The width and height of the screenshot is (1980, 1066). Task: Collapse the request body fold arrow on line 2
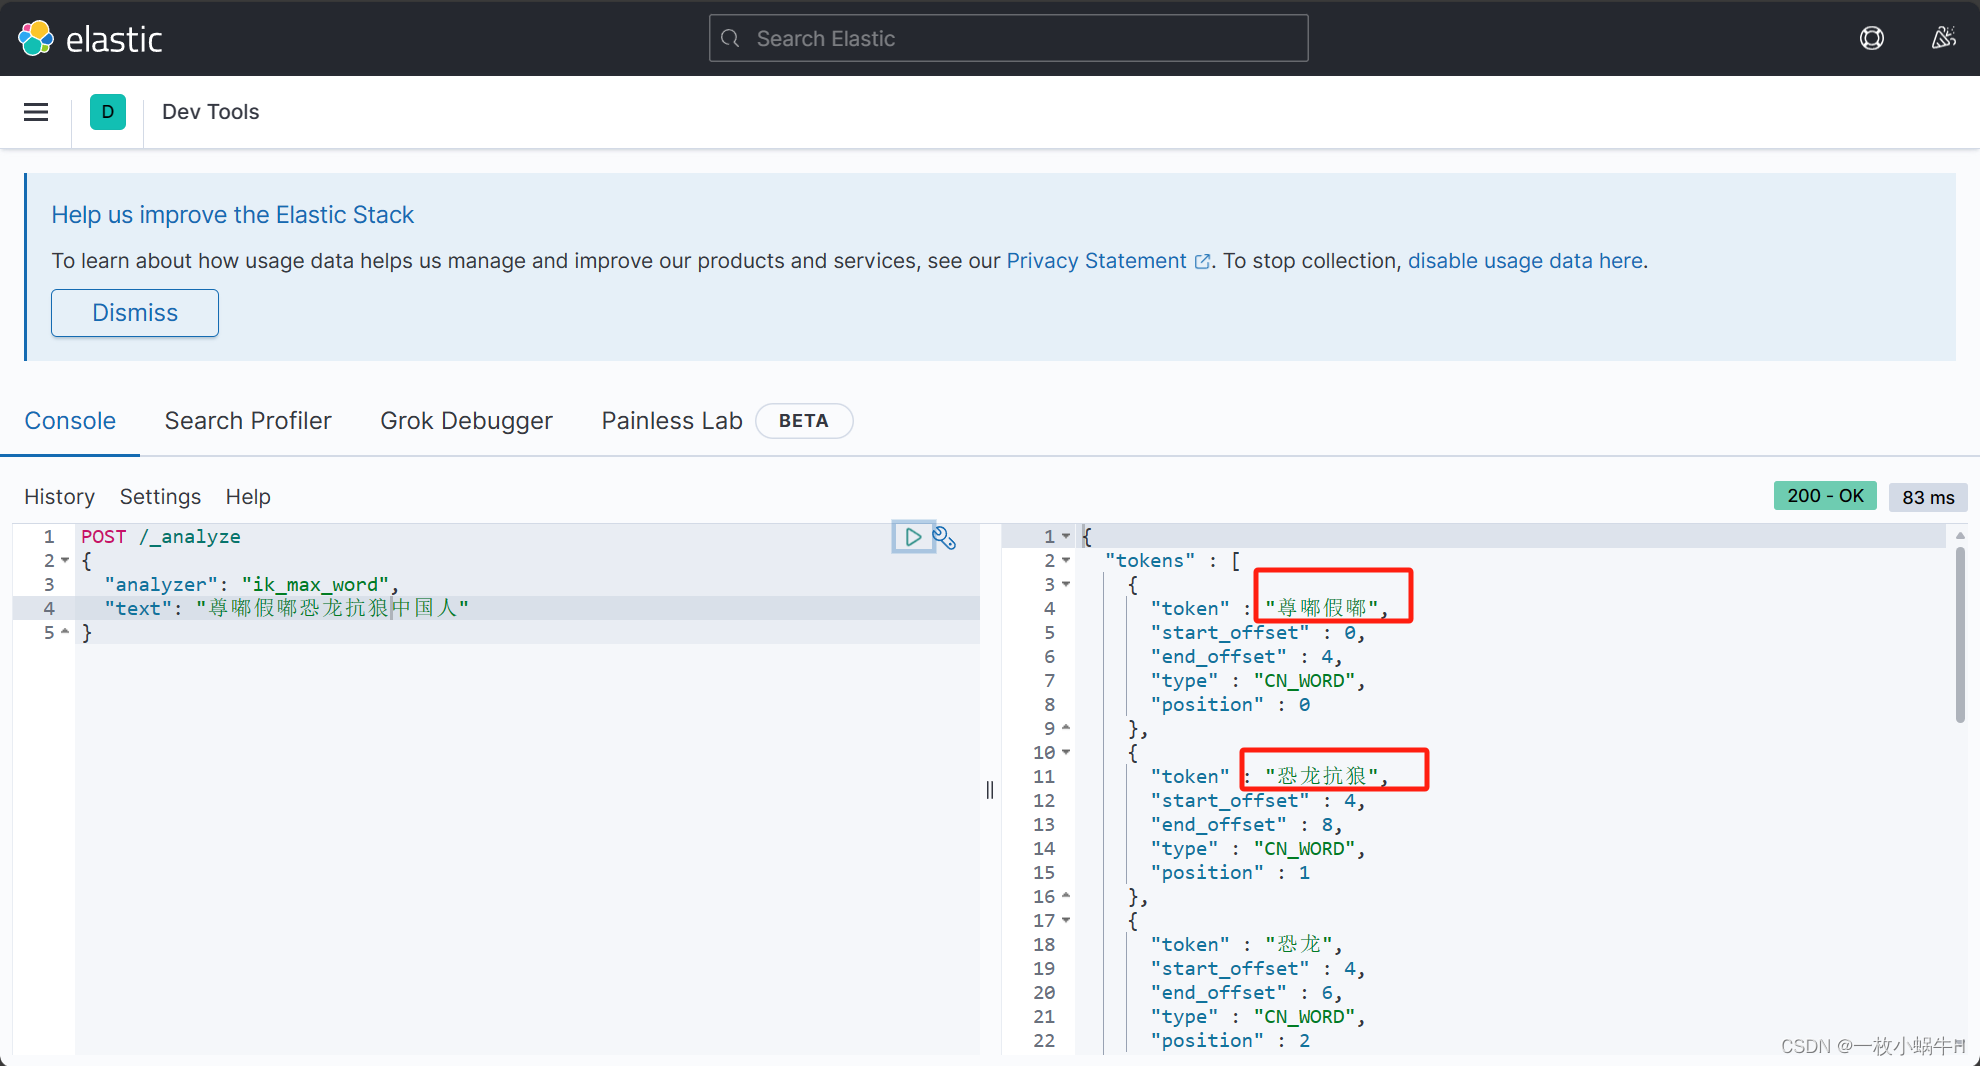tap(66, 560)
